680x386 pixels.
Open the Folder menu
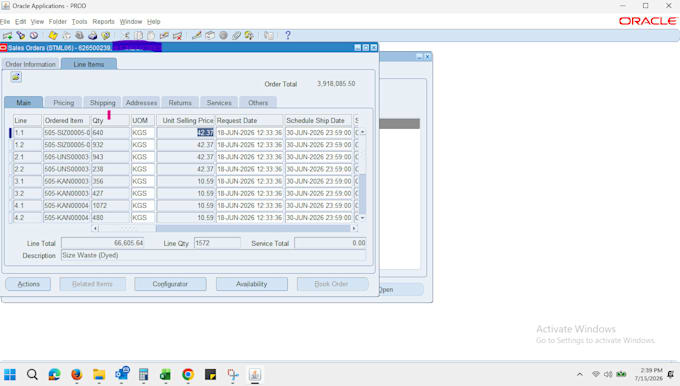pos(58,22)
